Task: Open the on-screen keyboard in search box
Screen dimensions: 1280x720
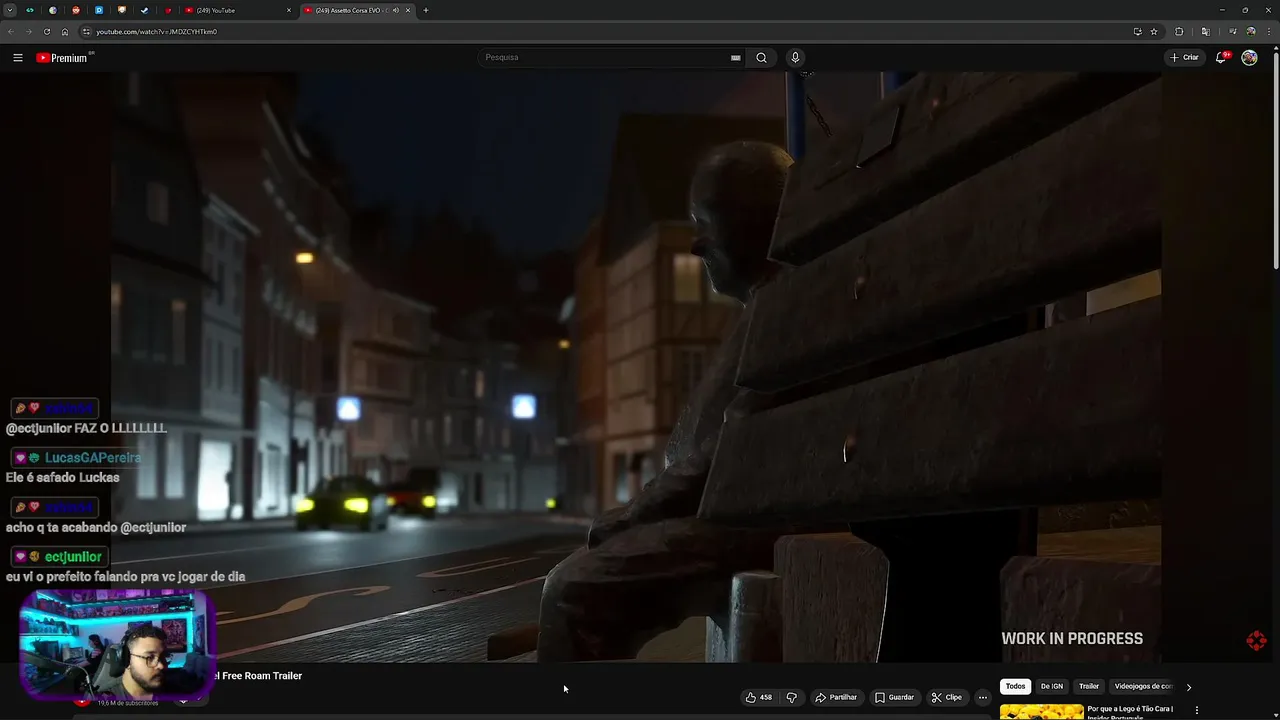Action: tap(736, 58)
